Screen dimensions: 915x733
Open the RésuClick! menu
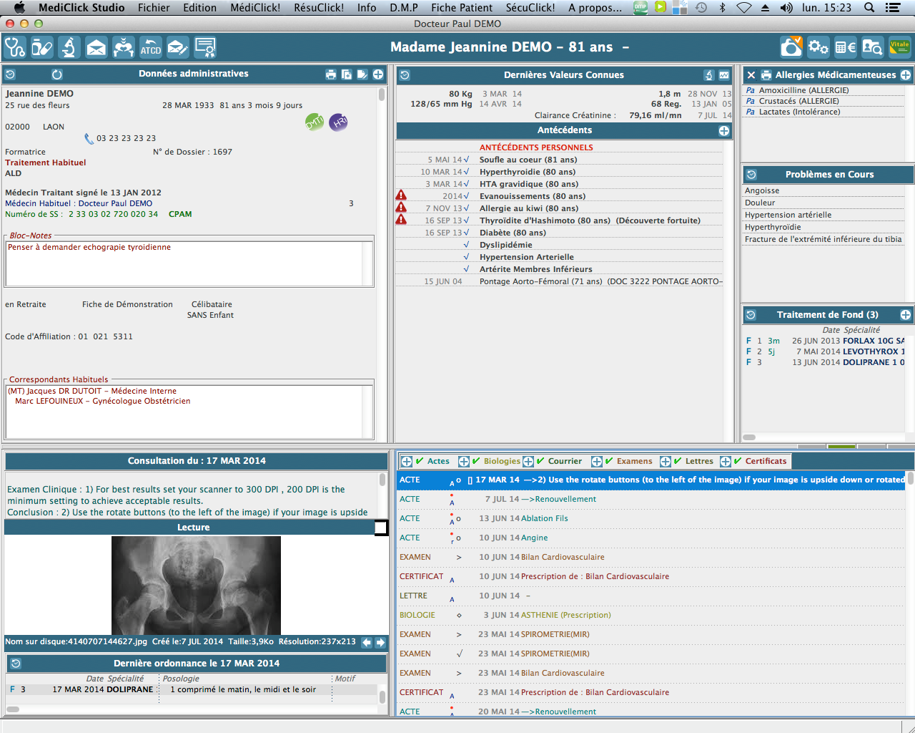point(319,8)
